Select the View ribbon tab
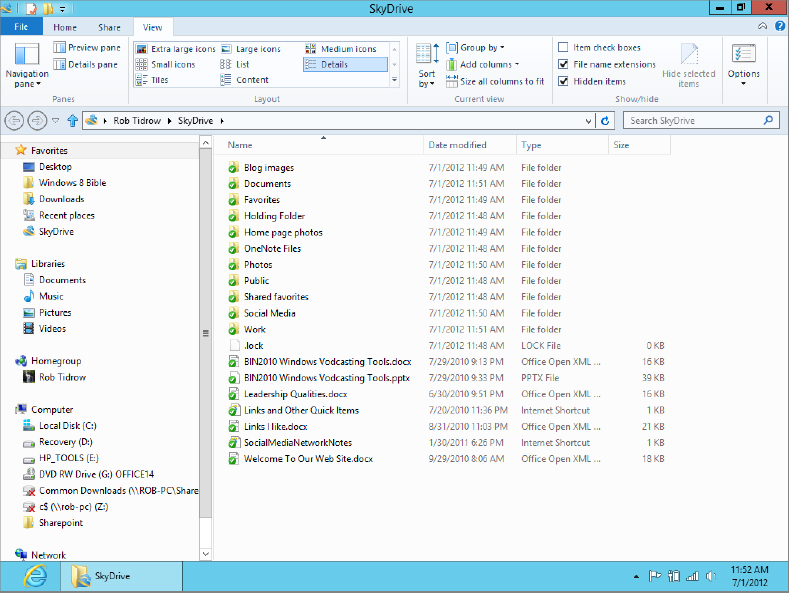This screenshot has width=789, height=593. click(152, 27)
